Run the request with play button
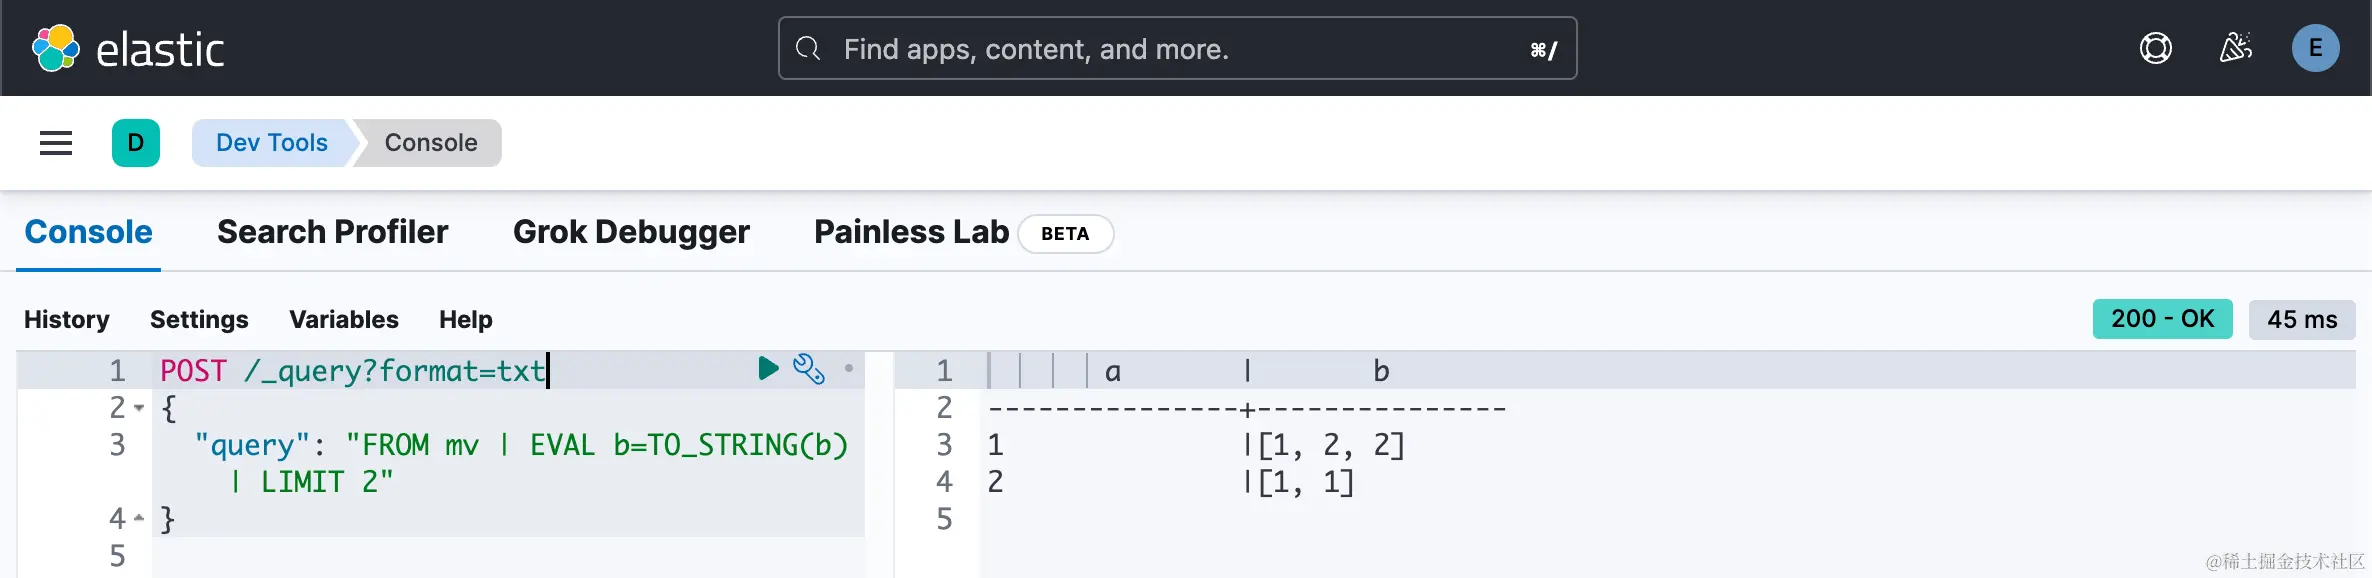 (768, 369)
